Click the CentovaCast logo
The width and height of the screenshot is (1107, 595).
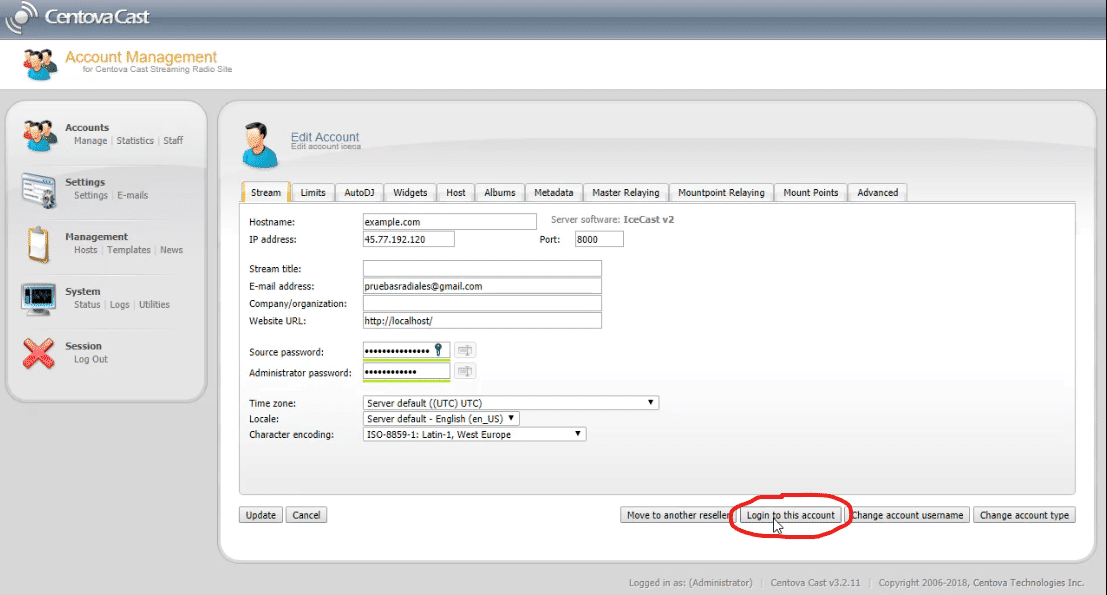78,17
